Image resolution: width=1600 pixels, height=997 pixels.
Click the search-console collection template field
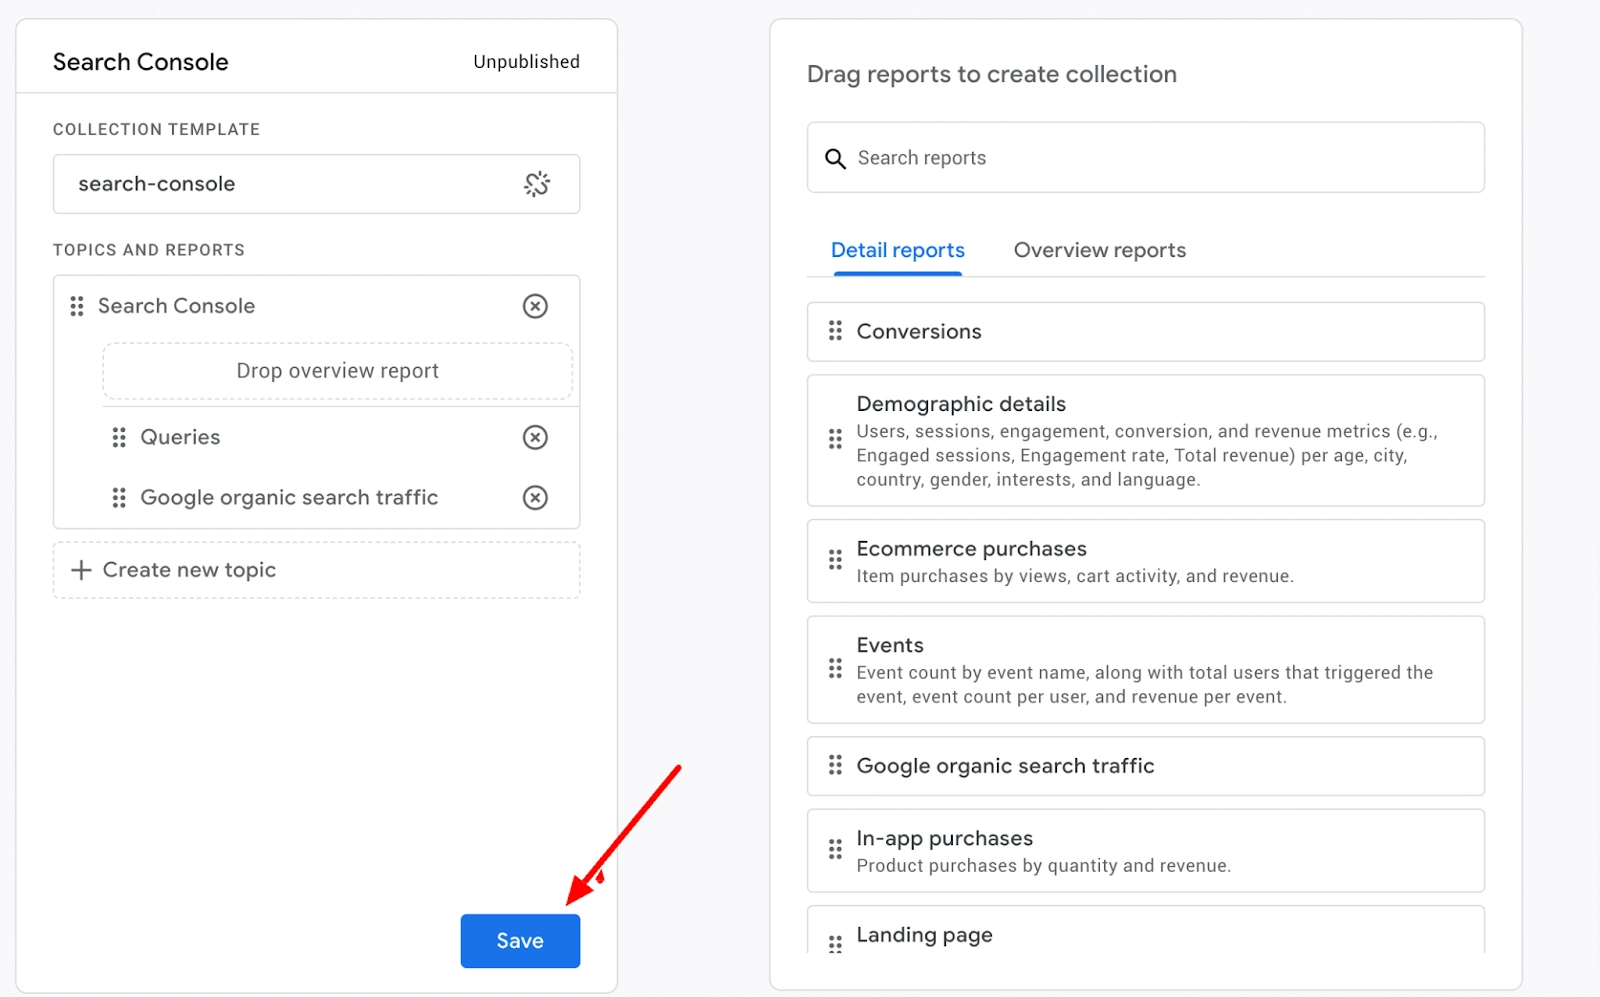[316, 184]
